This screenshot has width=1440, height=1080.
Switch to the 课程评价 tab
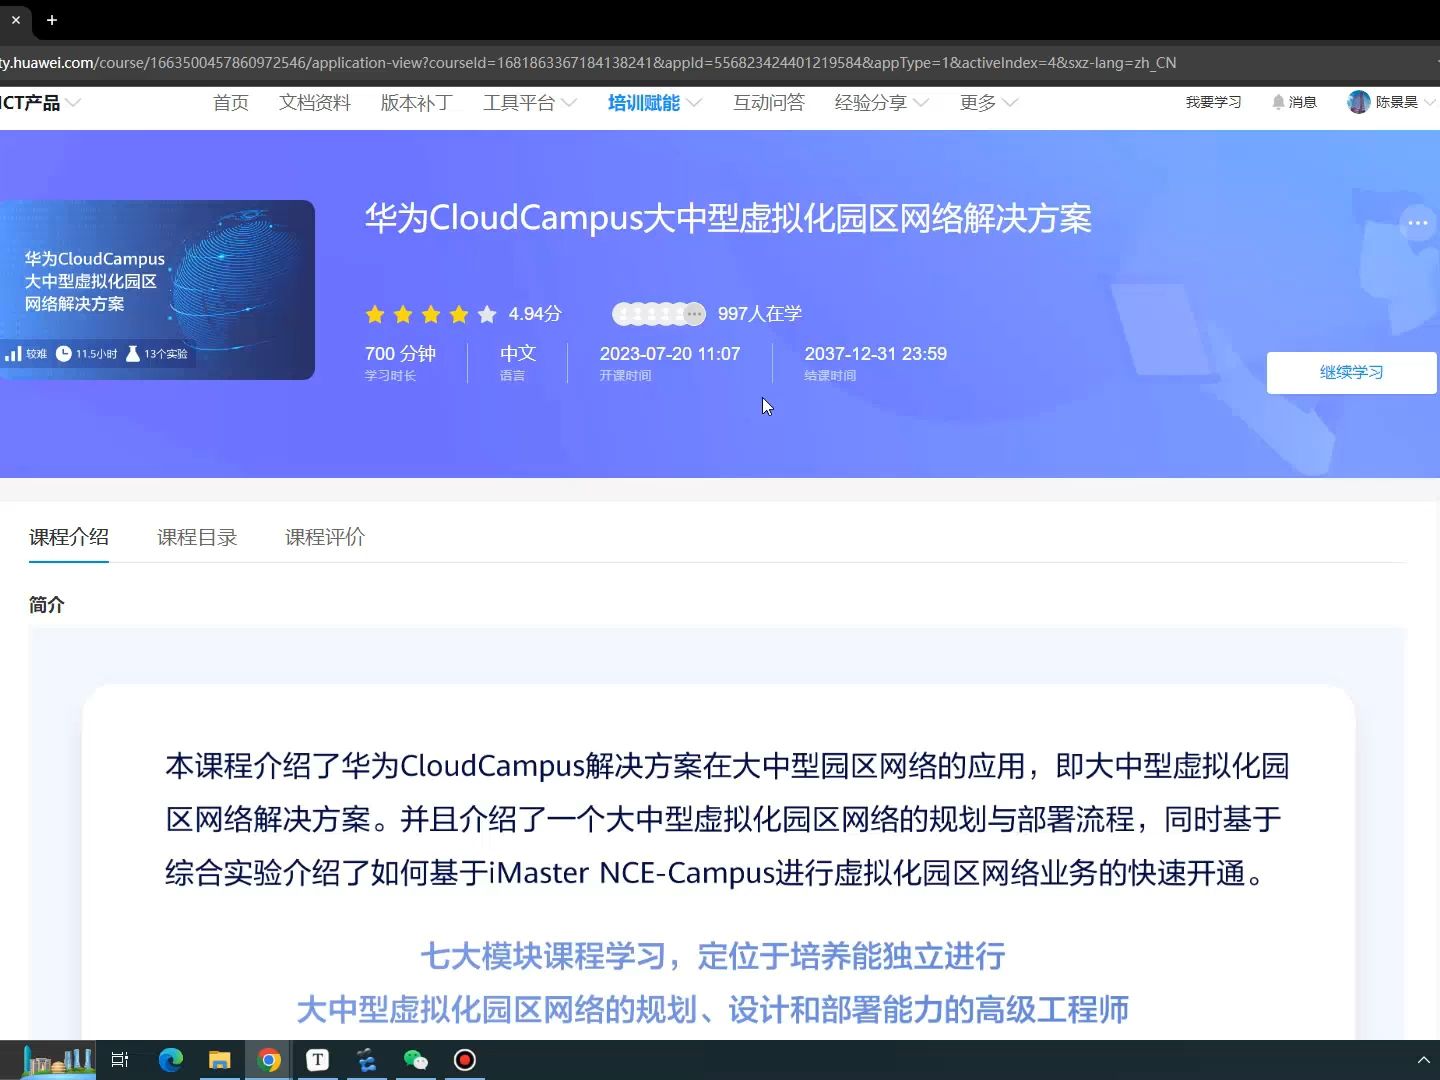click(325, 537)
